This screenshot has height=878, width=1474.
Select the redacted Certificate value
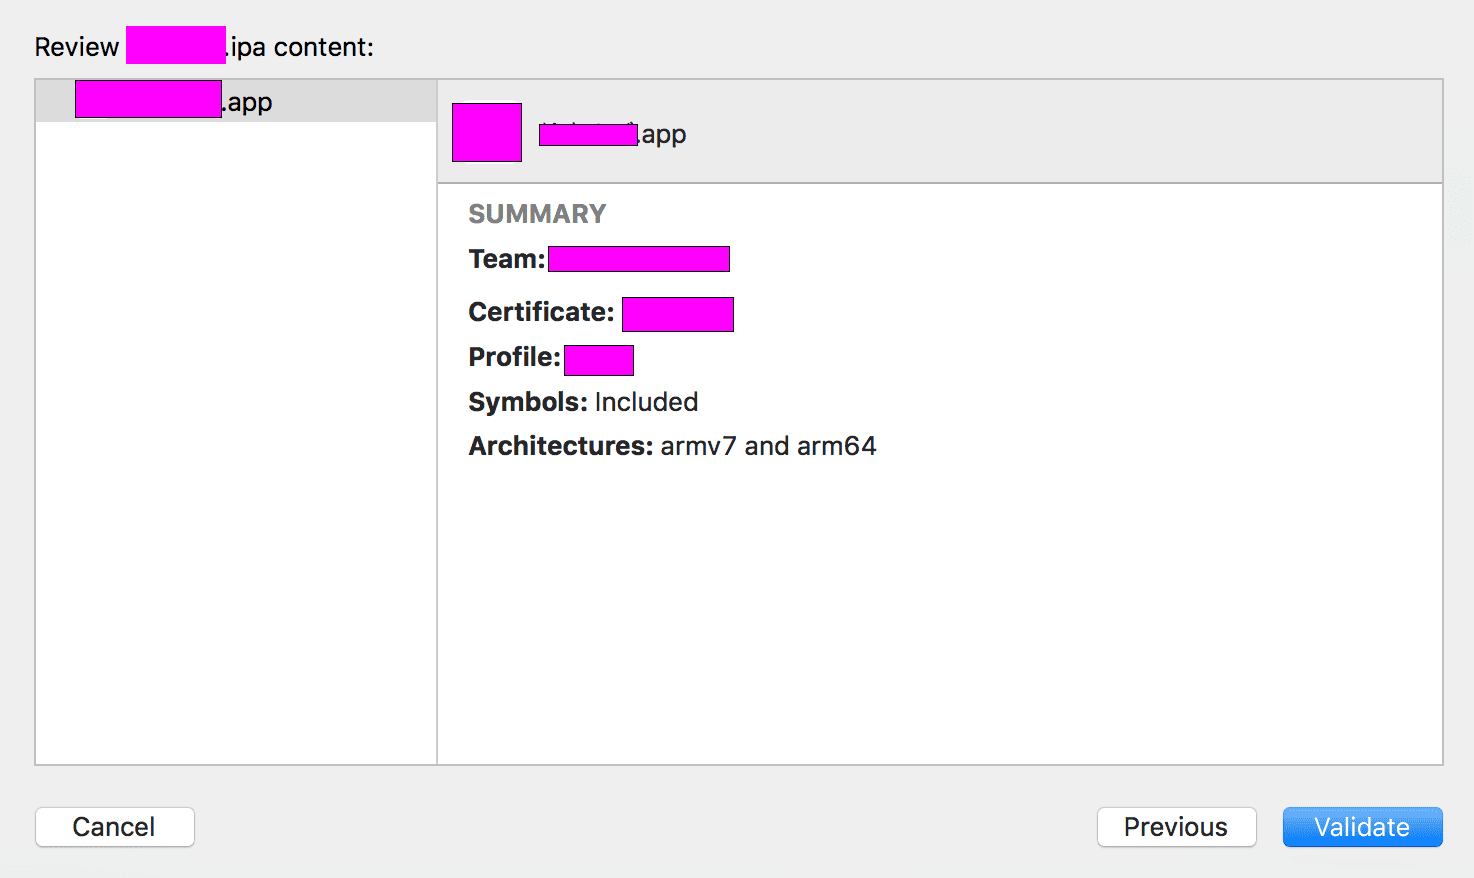(678, 314)
